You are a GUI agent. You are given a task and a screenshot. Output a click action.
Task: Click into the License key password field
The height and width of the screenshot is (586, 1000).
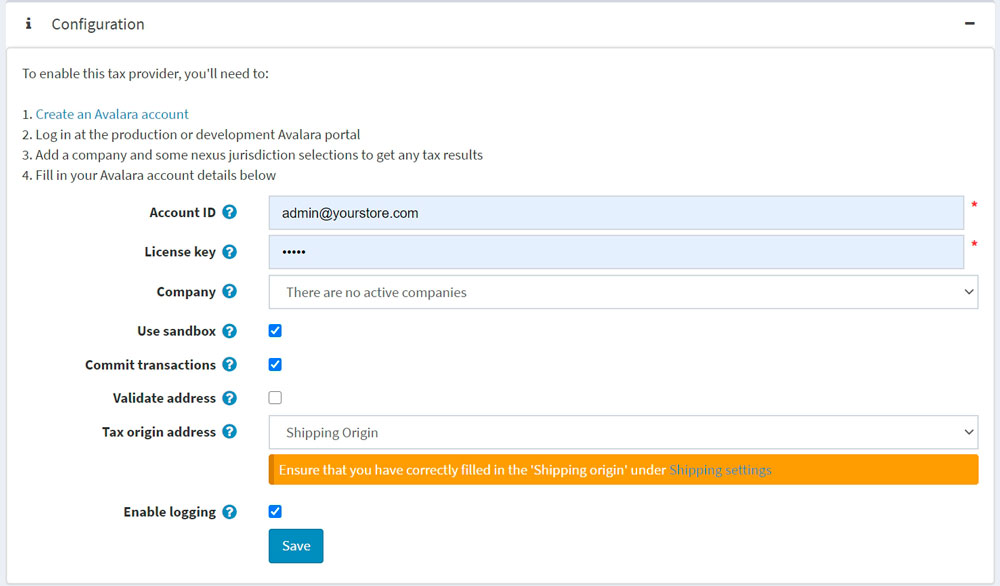click(616, 252)
